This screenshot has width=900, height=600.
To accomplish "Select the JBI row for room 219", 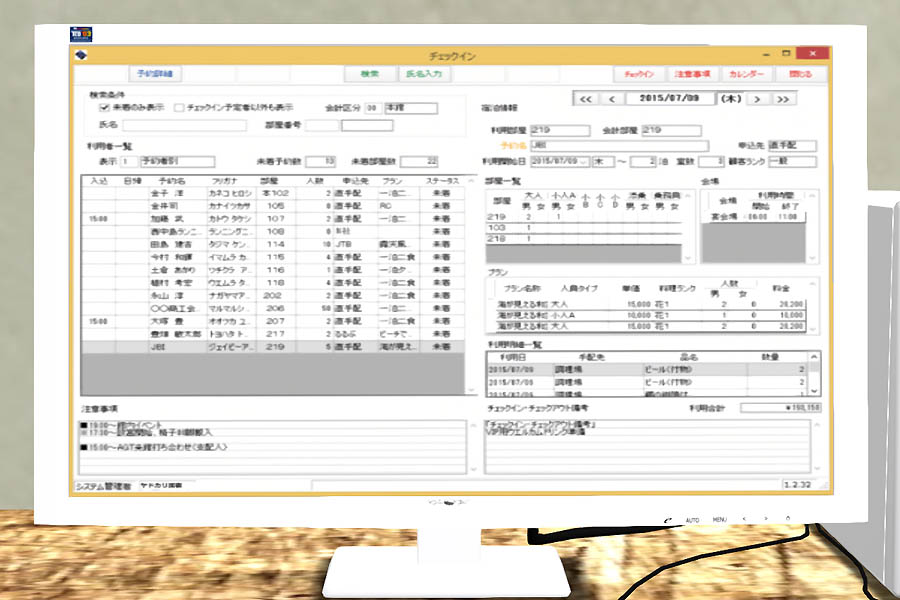I will click(270, 347).
